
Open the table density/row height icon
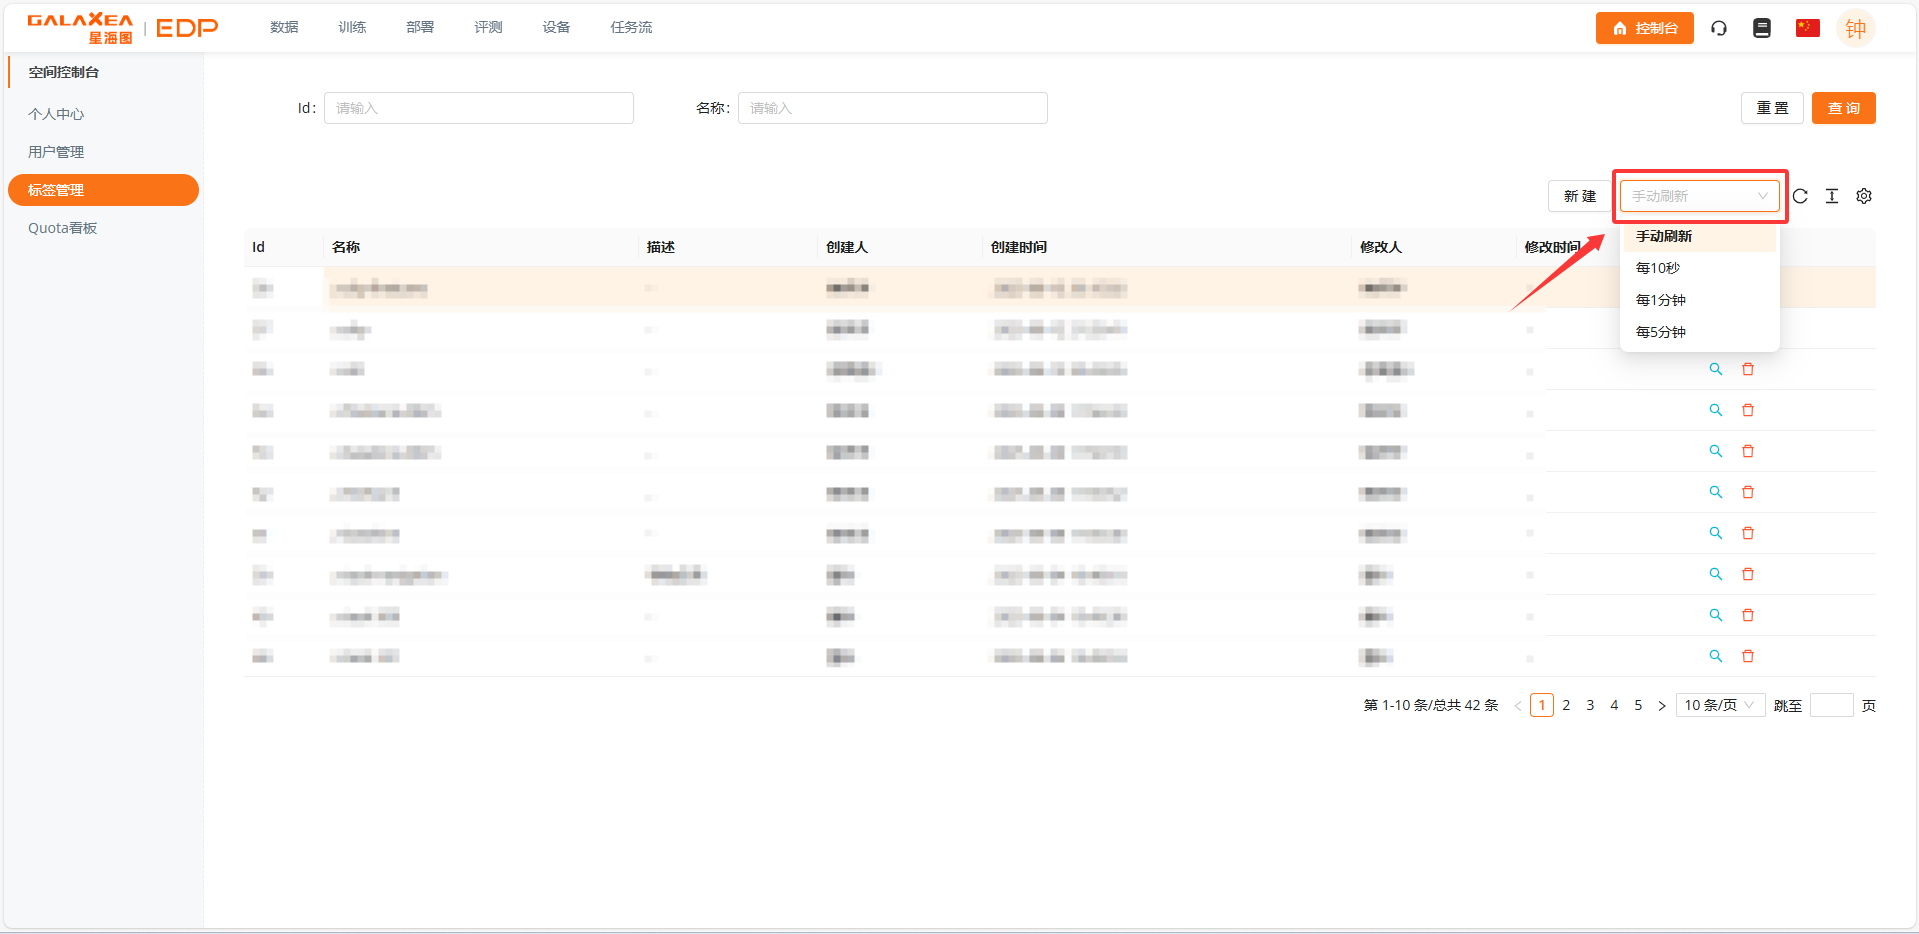point(1832,196)
